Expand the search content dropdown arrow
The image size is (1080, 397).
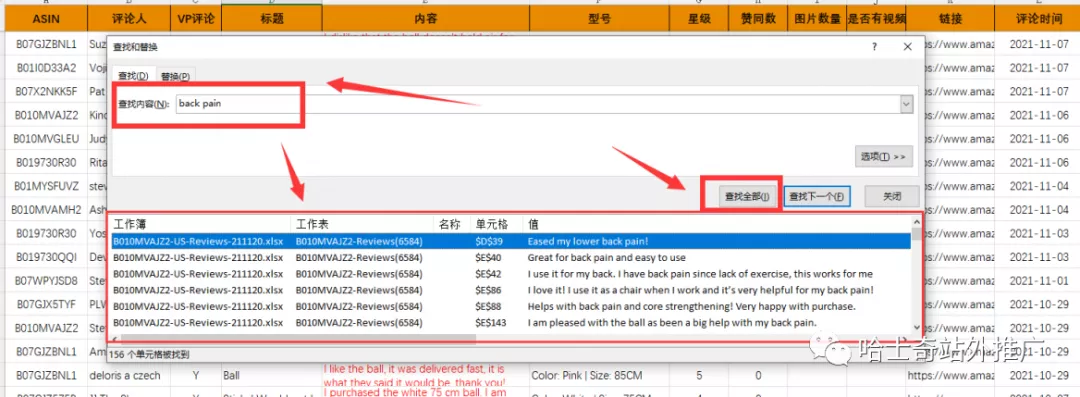pyautogui.click(x=907, y=104)
